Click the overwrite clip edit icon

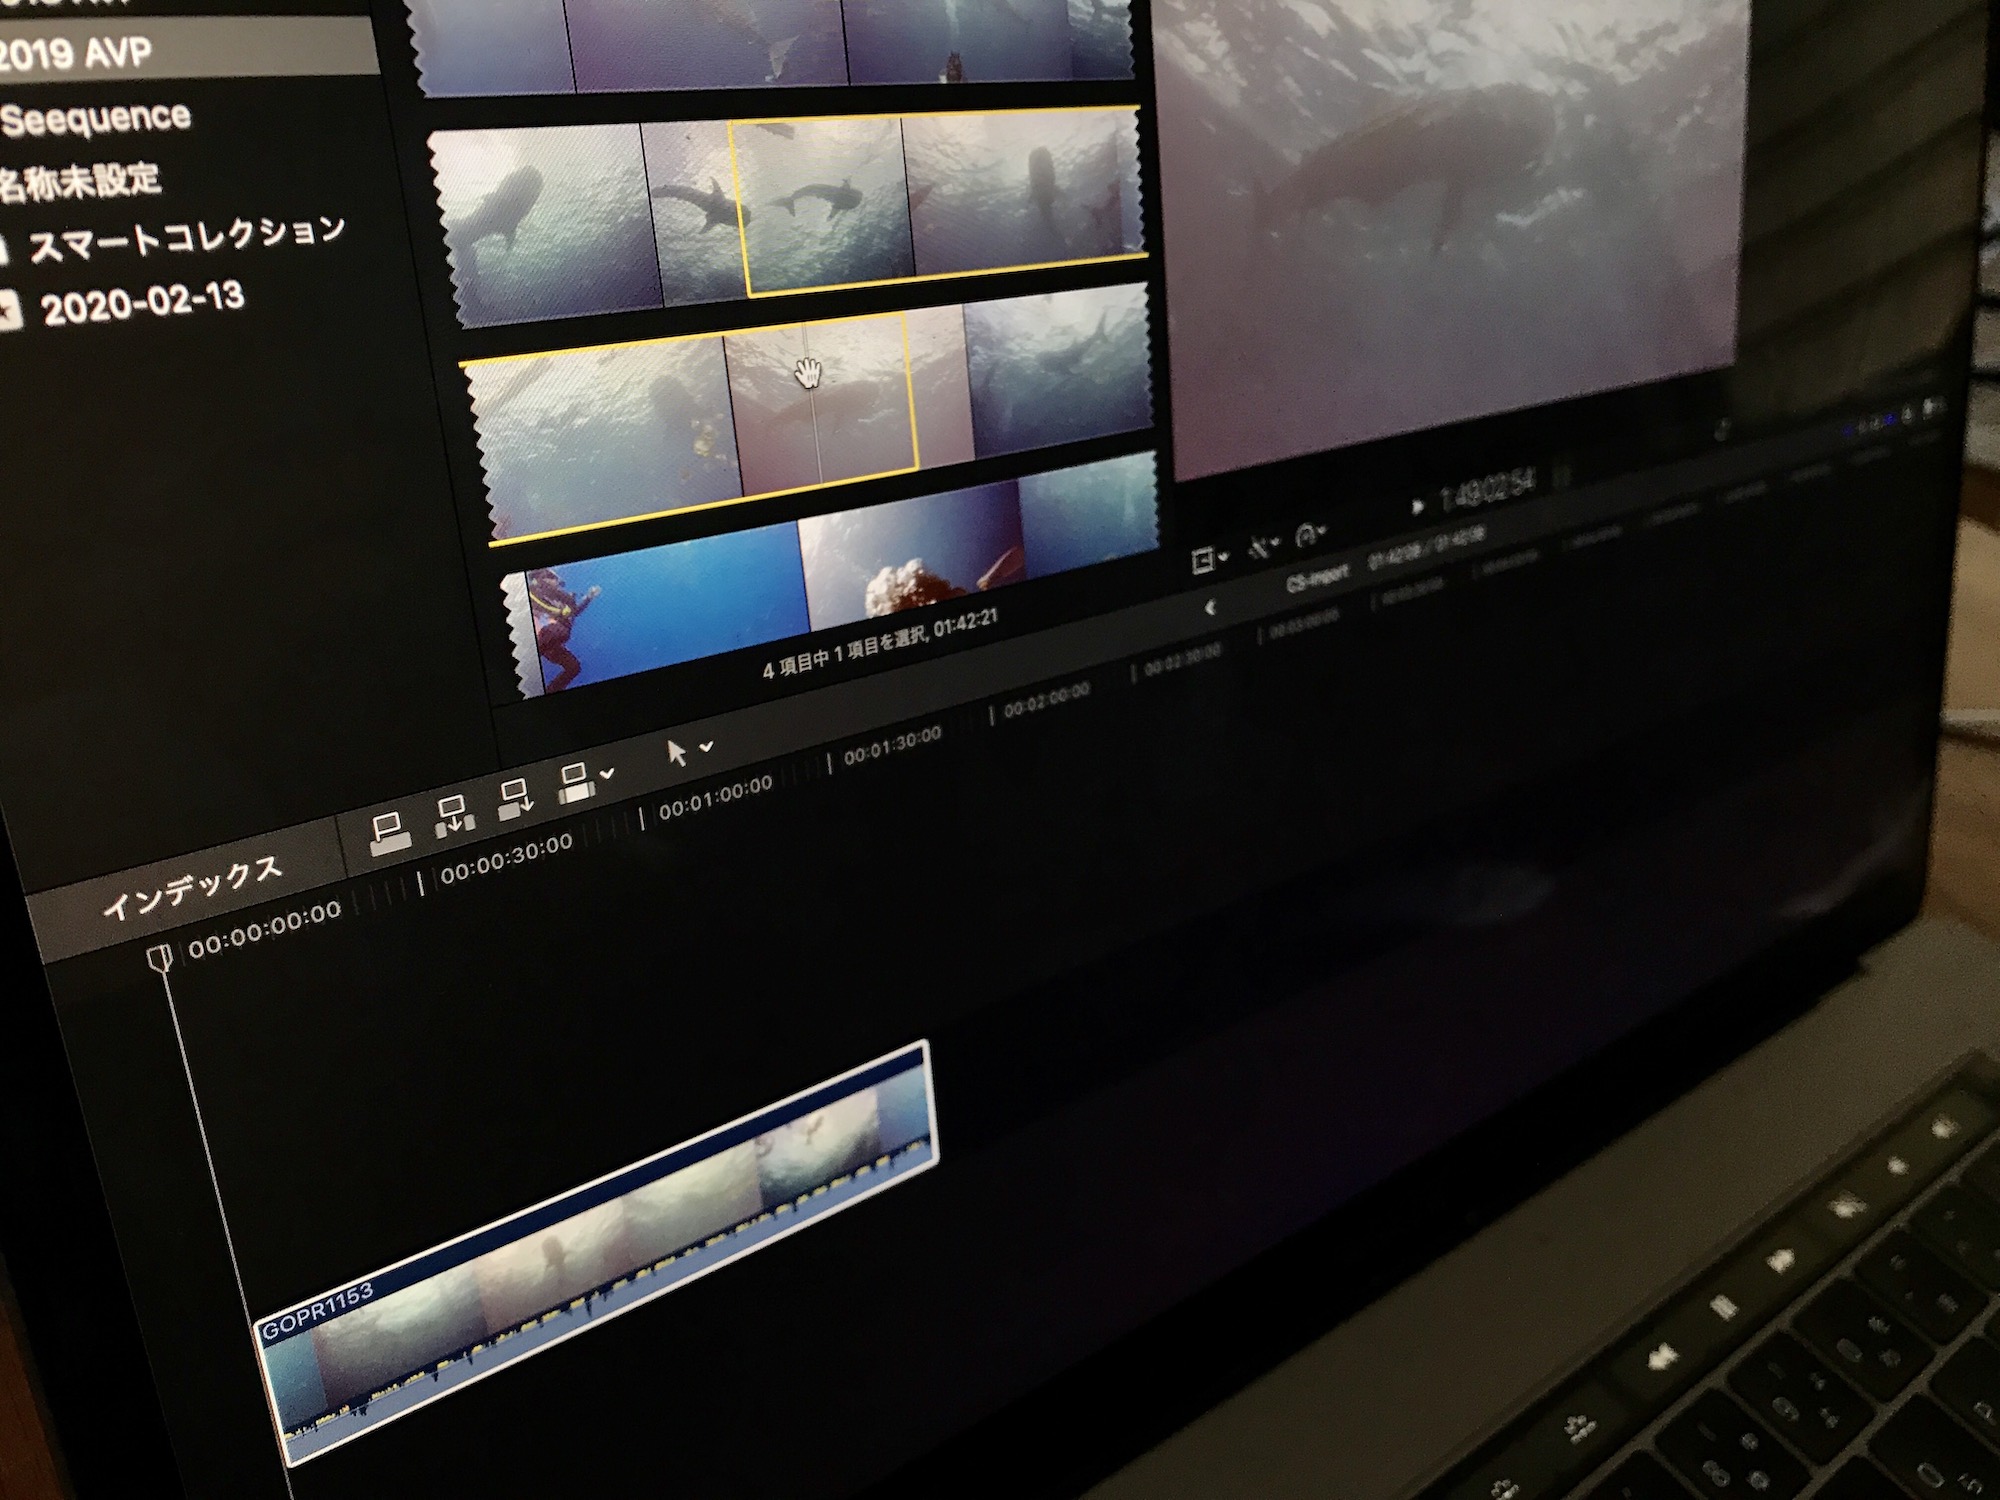(x=575, y=783)
